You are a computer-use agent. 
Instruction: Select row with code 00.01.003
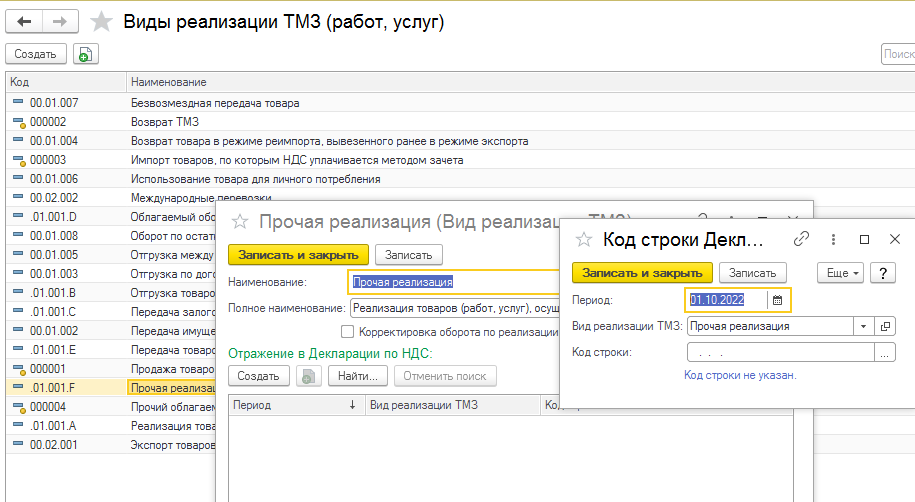click(x=111, y=274)
